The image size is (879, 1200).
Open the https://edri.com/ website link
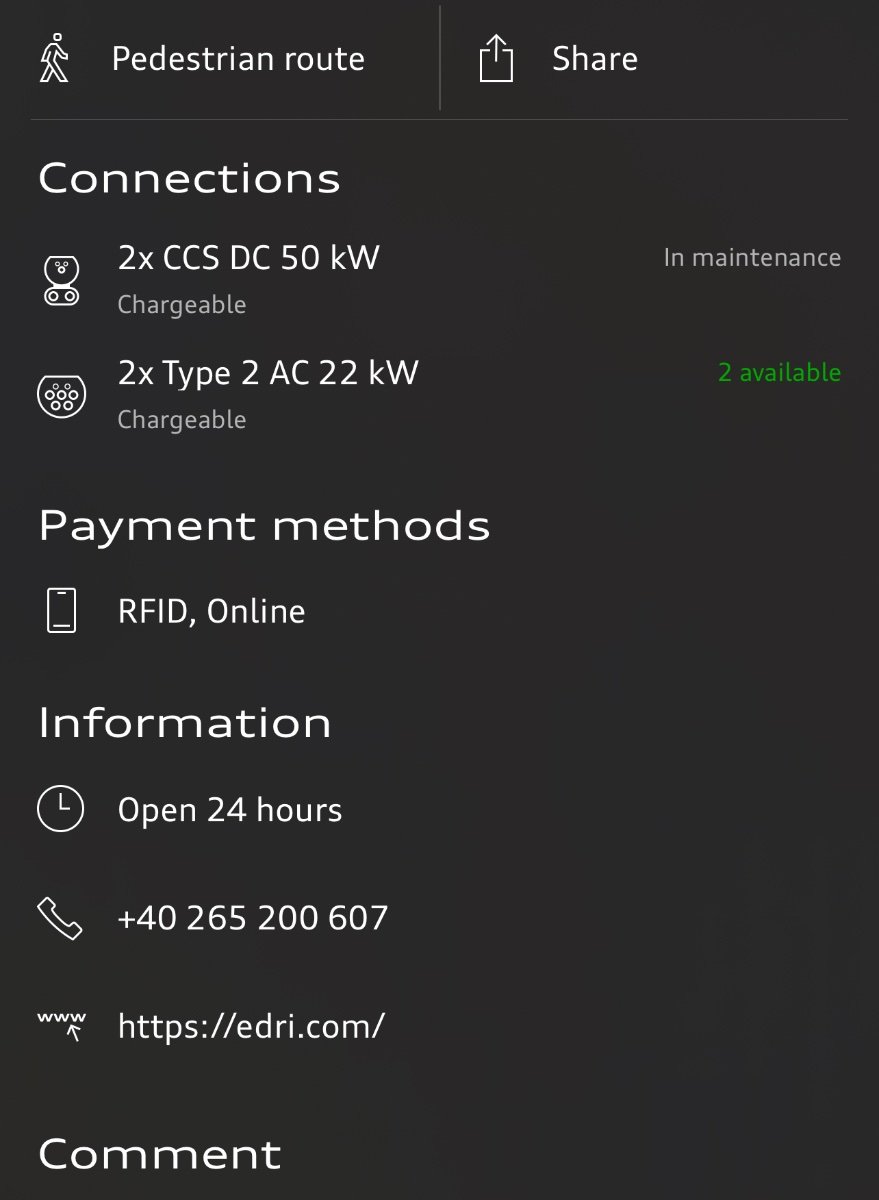[251, 1026]
